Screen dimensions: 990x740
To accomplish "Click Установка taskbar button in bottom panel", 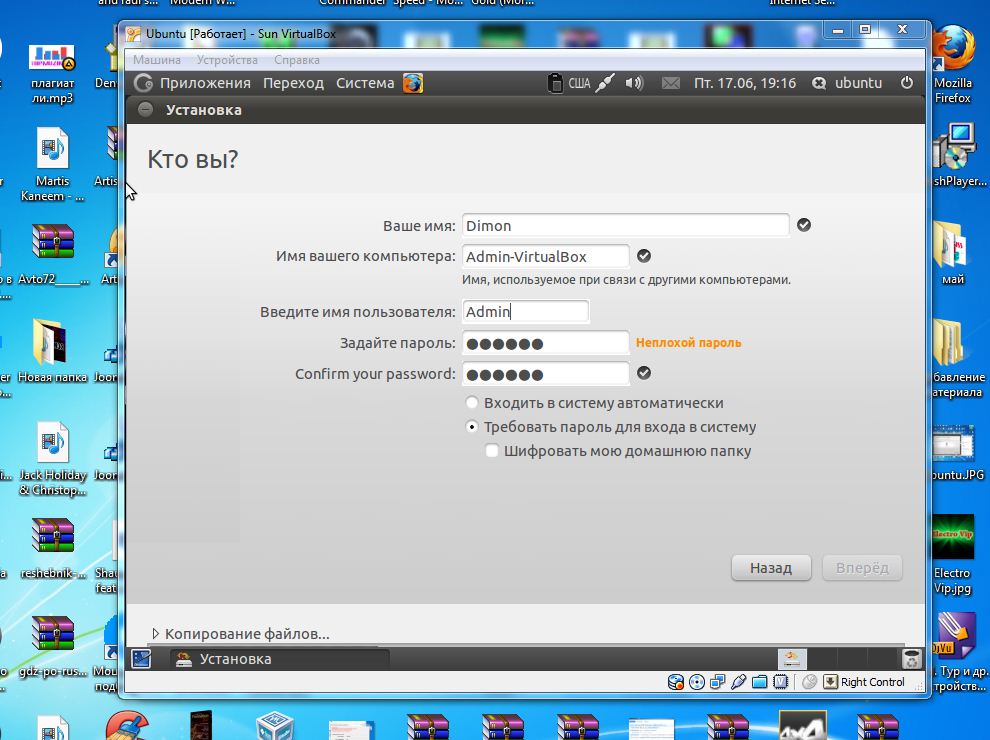I will 280,659.
